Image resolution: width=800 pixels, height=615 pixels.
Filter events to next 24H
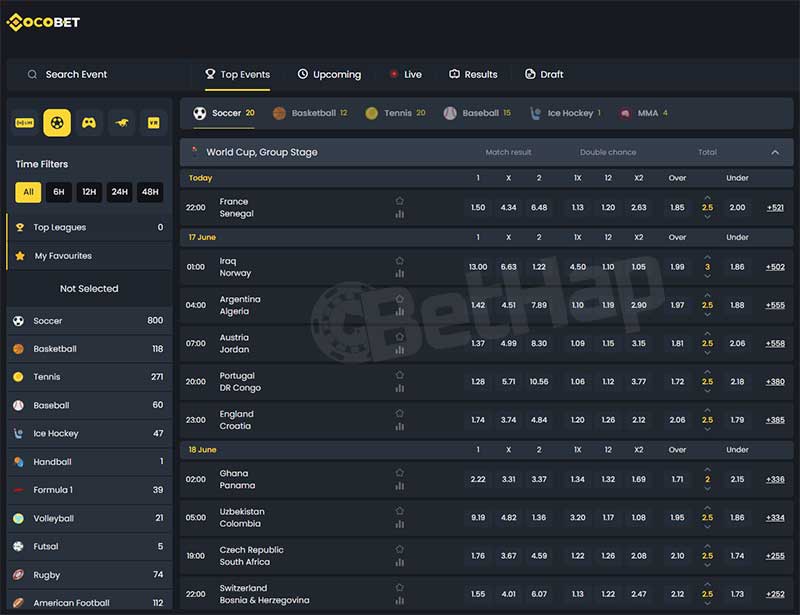(119, 192)
